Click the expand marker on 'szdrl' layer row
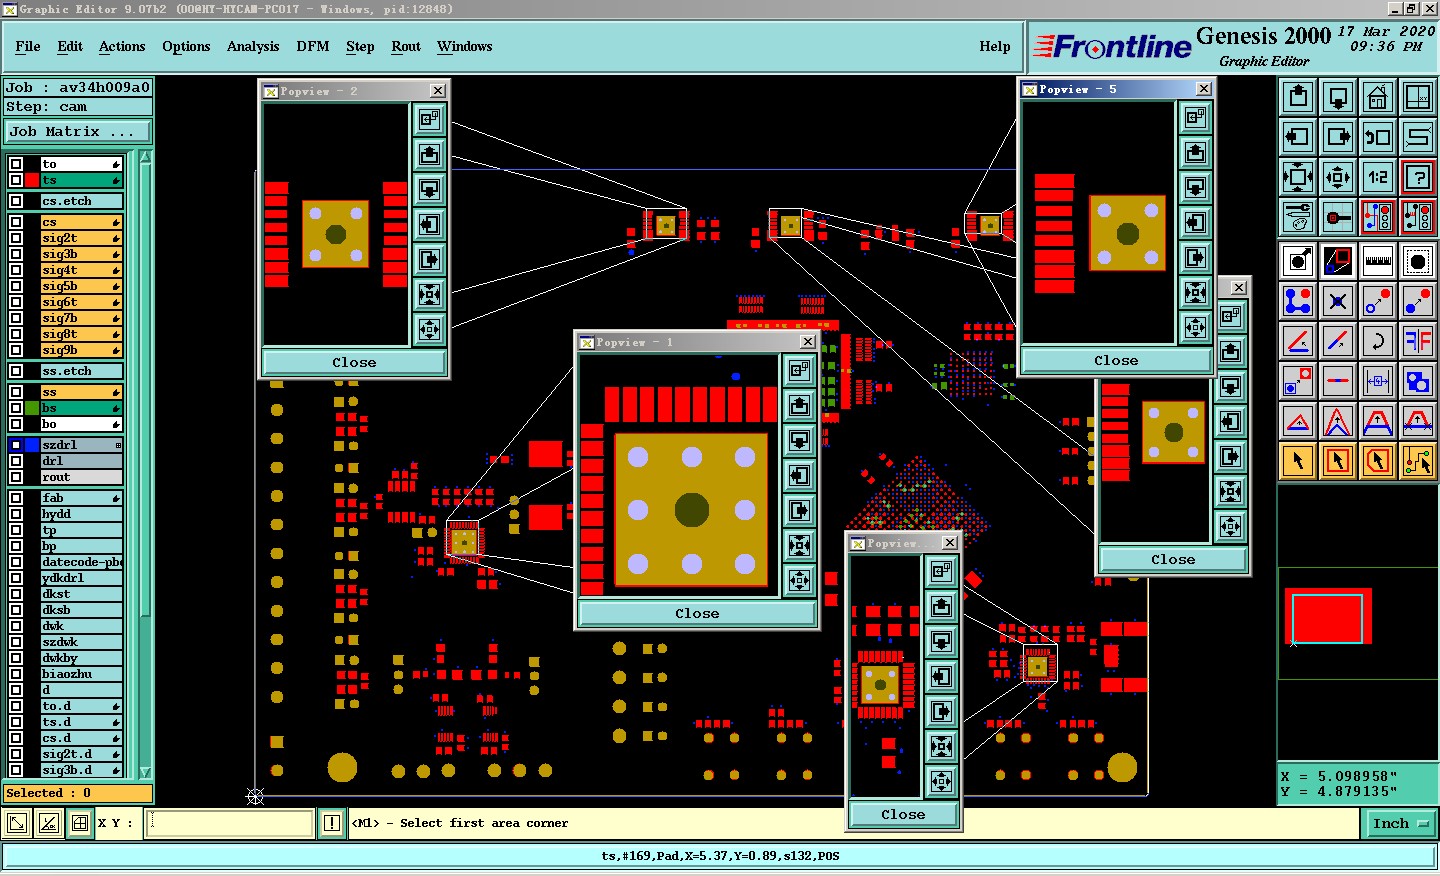 (x=118, y=445)
